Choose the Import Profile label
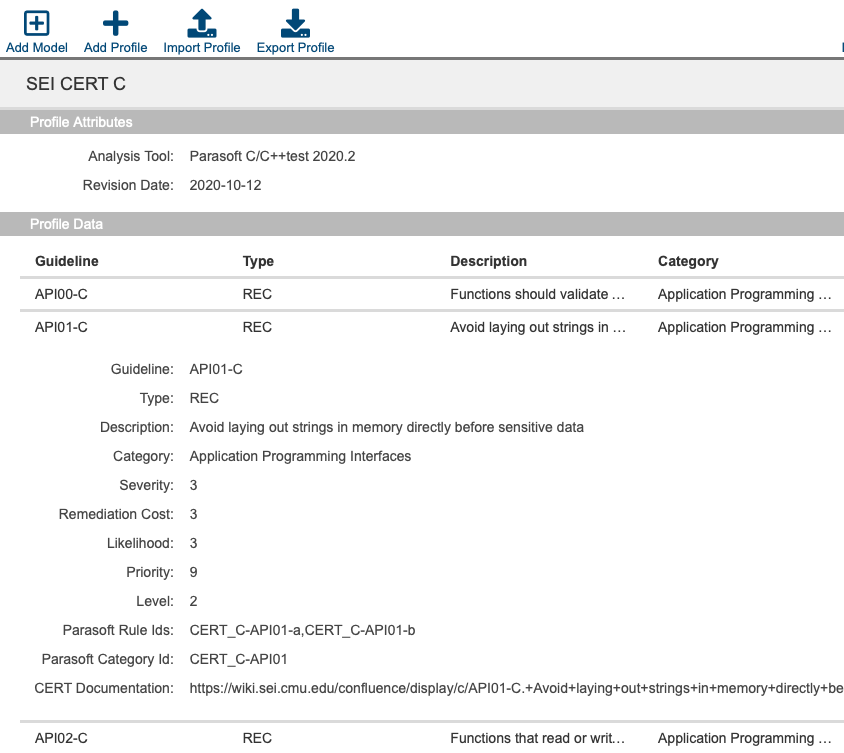The width and height of the screenshot is (844, 753). pos(202,47)
